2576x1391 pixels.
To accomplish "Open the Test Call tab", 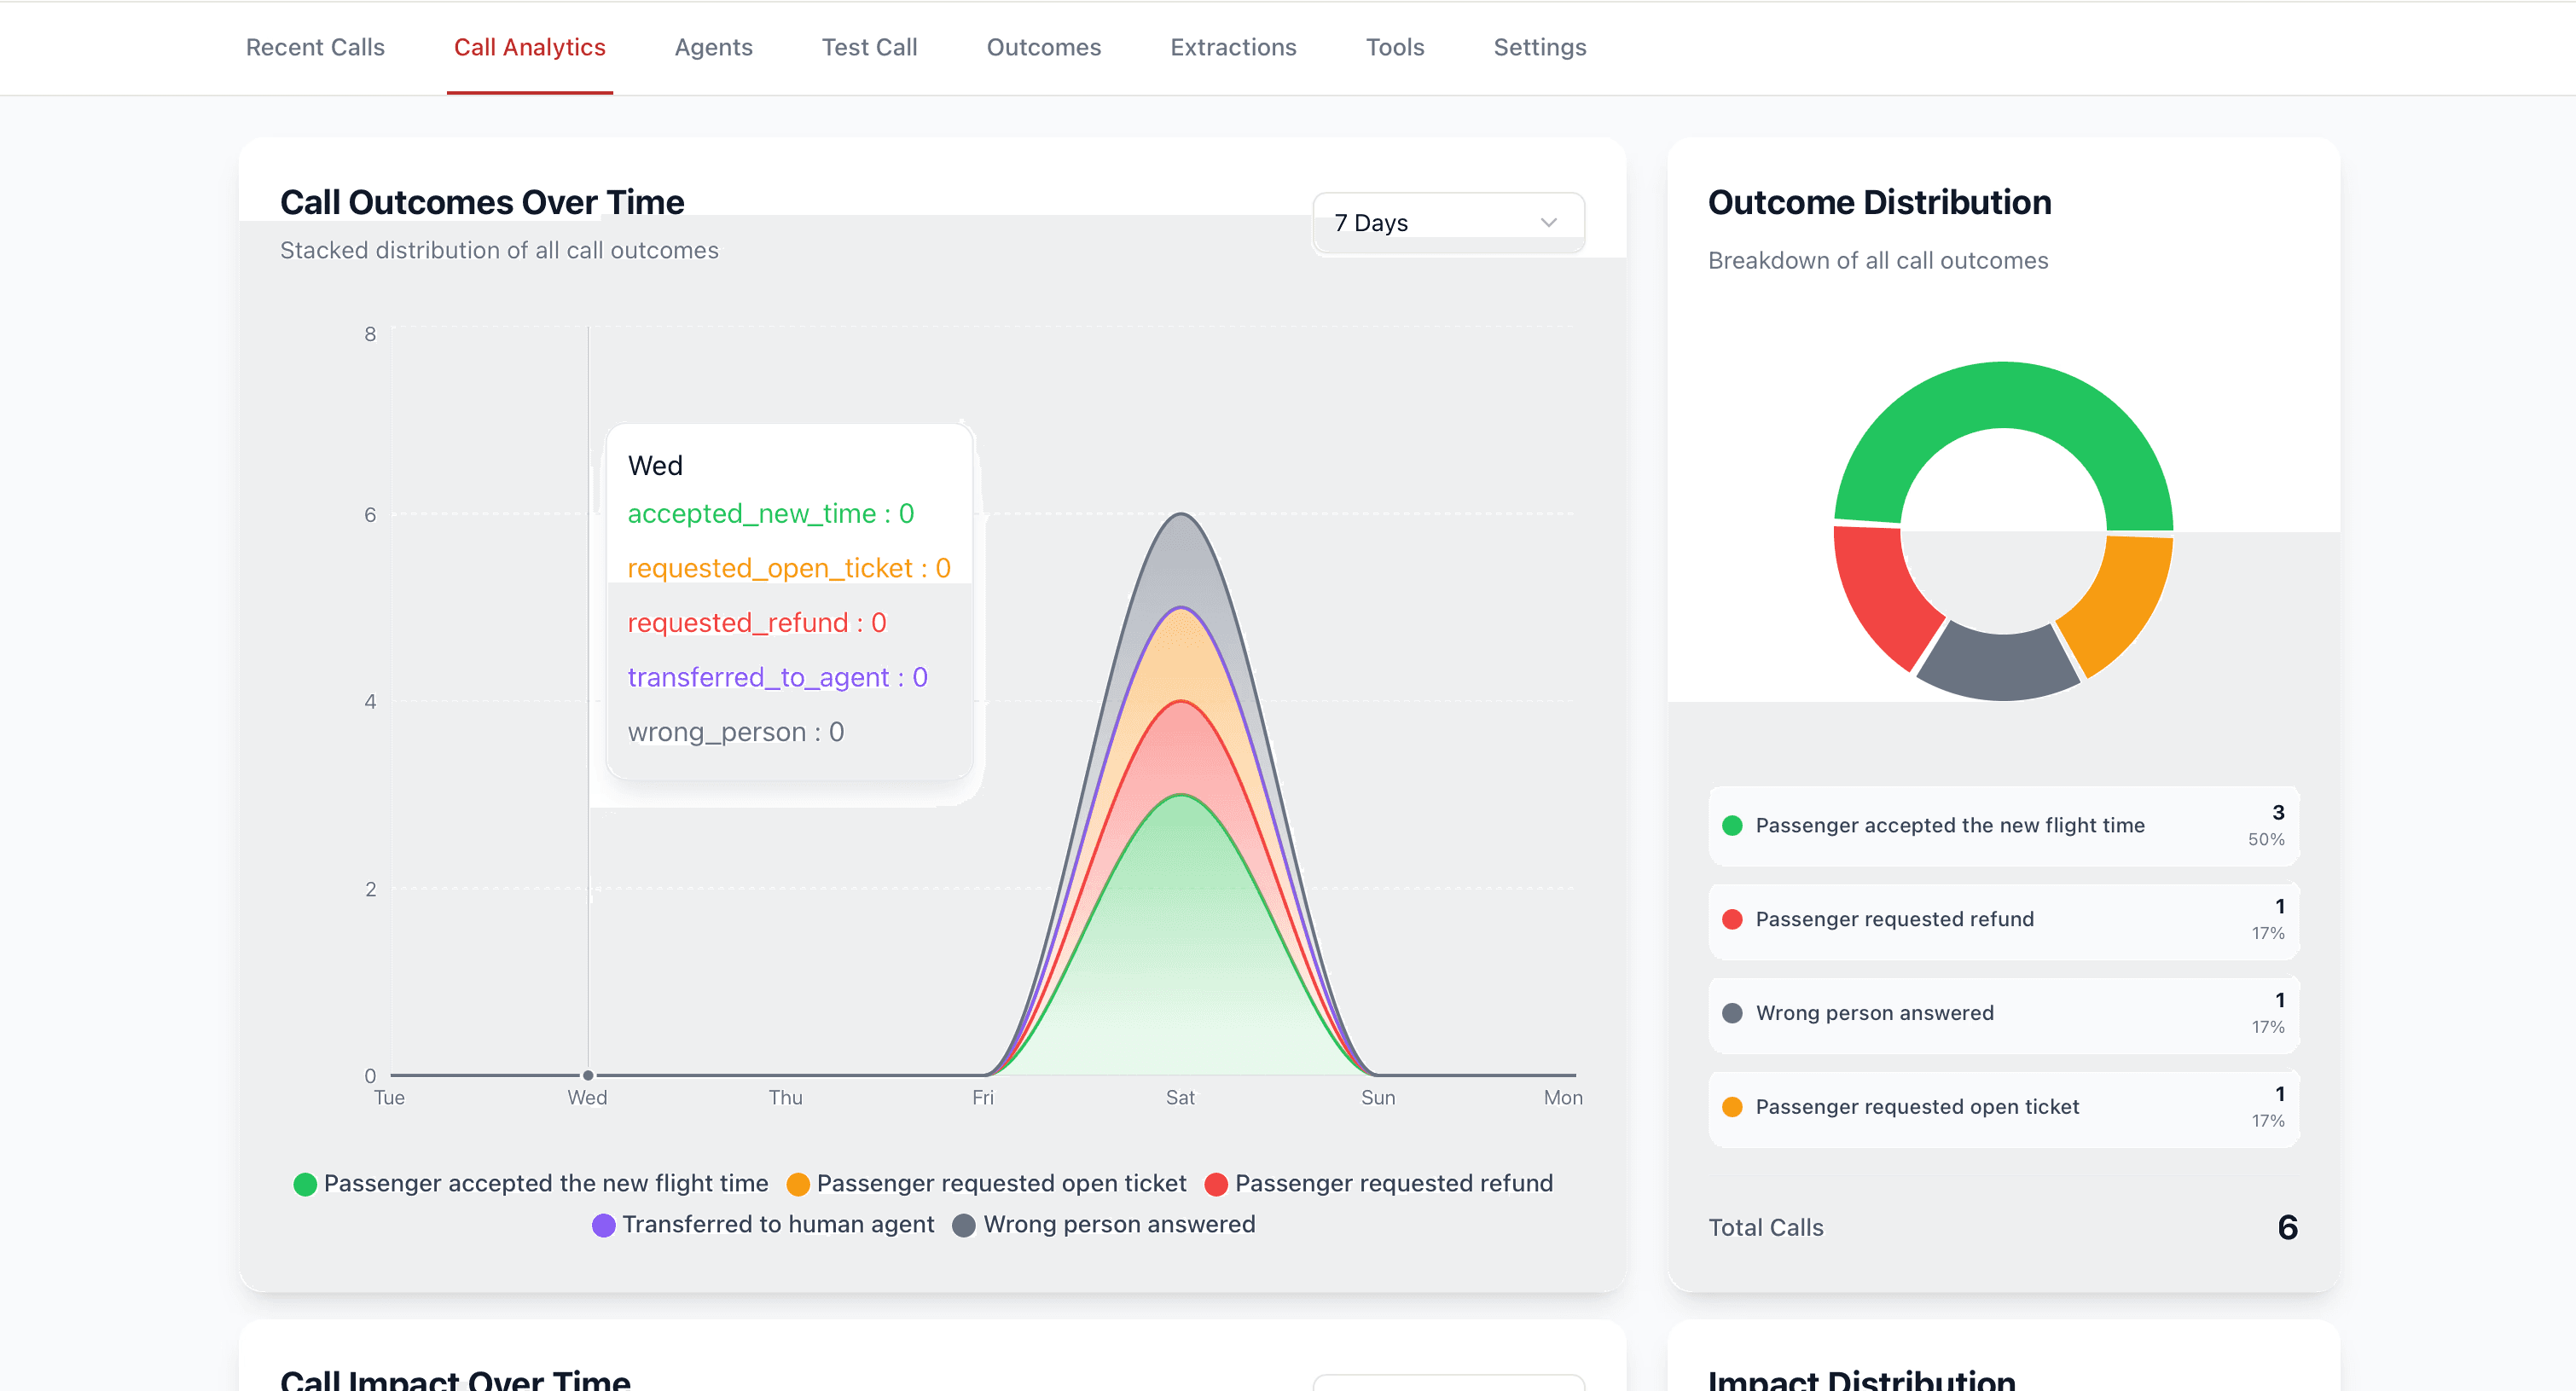I will pos(869,47).
